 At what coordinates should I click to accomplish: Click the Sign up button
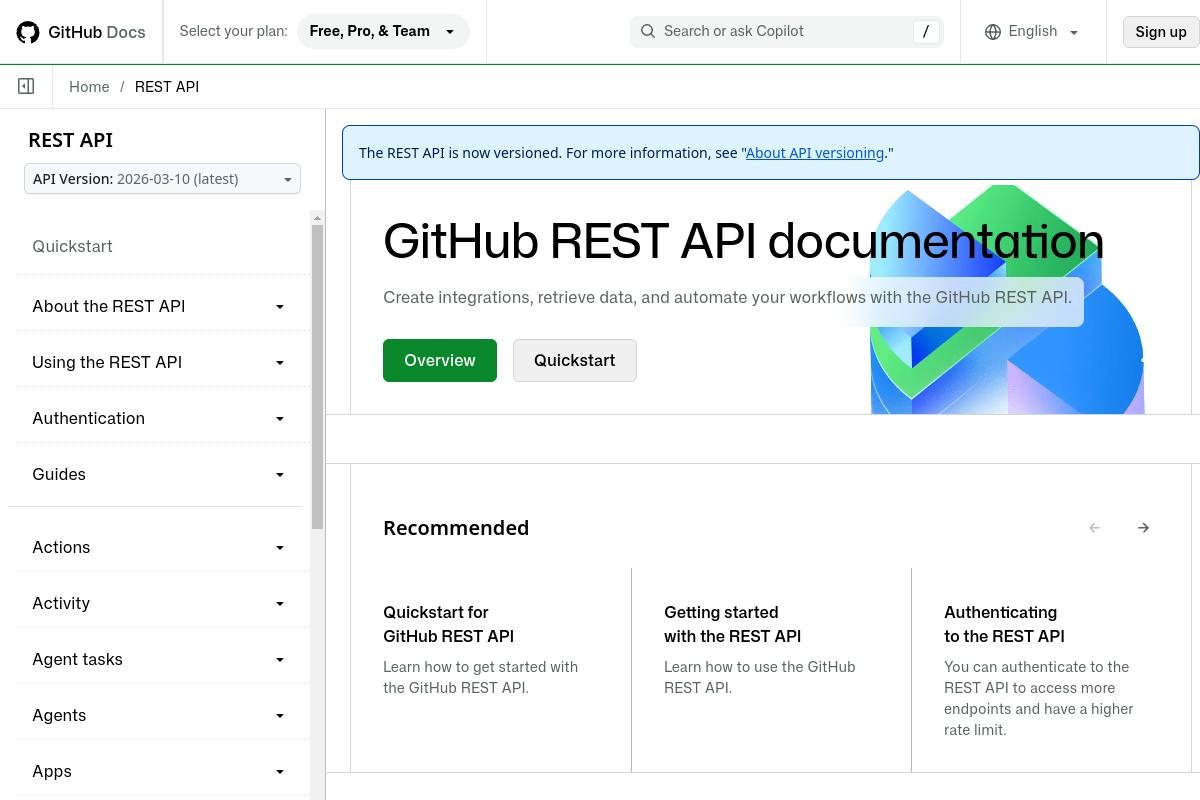pos(1161,32)
